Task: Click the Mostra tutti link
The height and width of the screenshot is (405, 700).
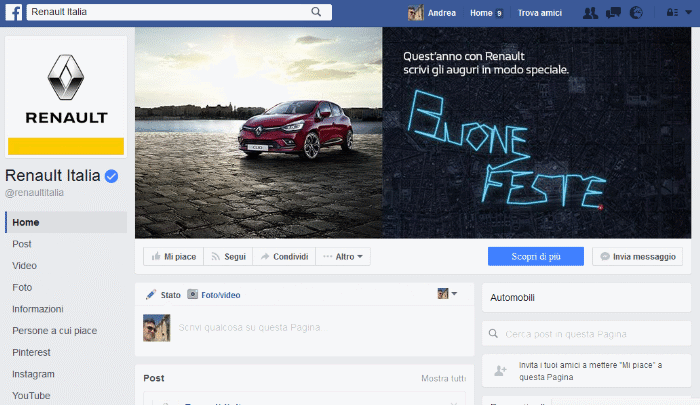Action: 443,378
